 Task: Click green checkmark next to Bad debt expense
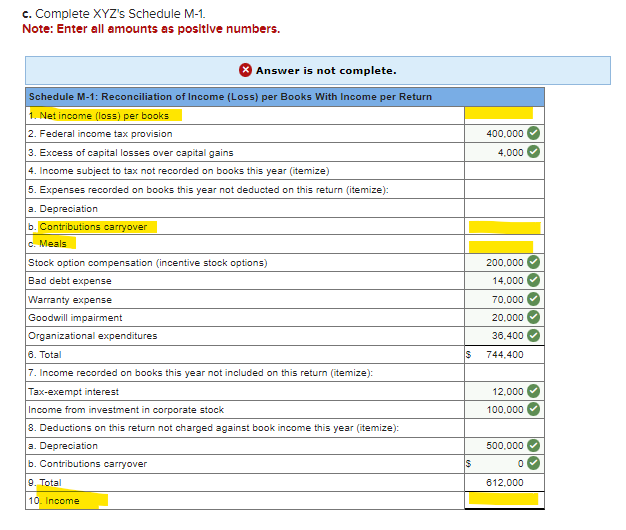point(533,280)
